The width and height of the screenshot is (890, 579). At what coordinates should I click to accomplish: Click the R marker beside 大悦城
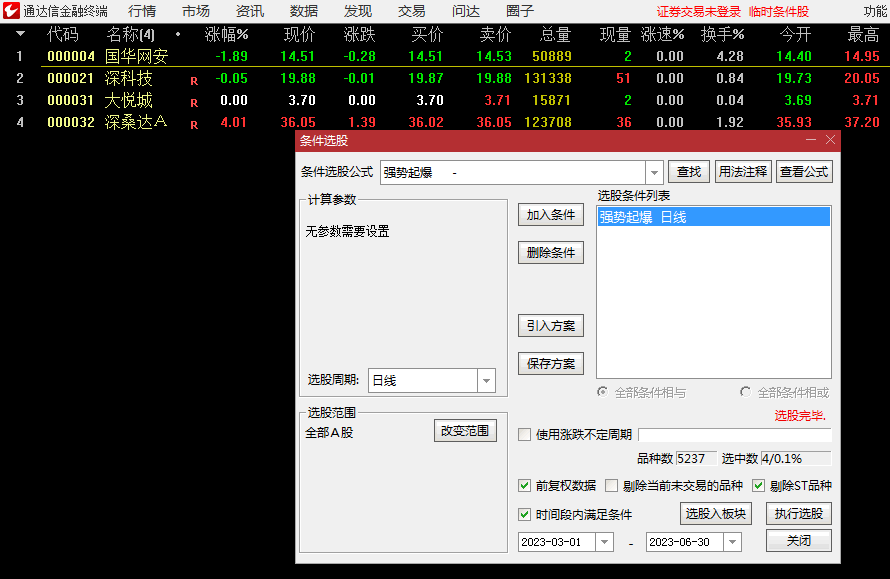pos(194,103)
